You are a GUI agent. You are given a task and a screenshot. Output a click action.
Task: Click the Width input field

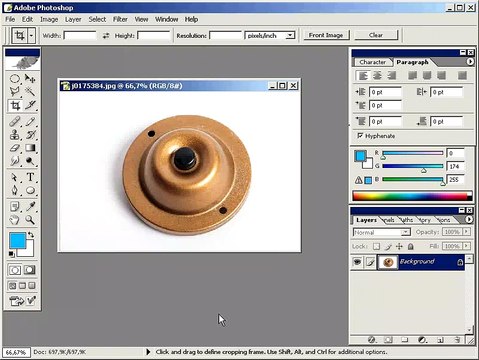click(x=80, y=35)
